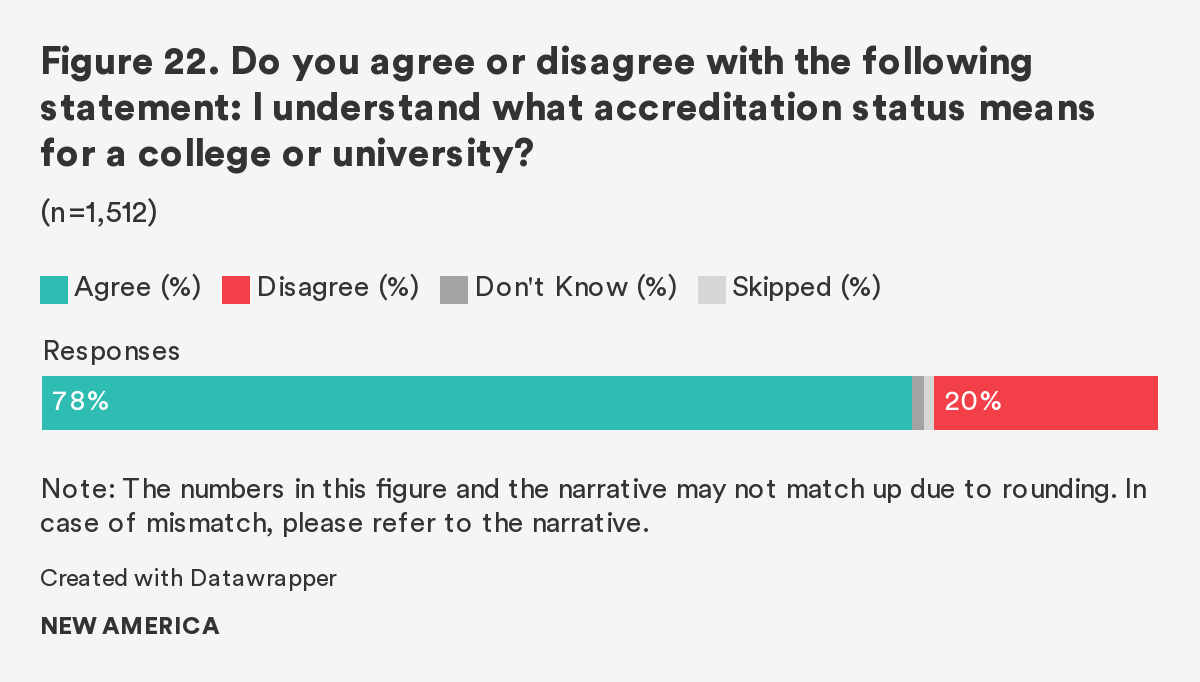Select the "Disagree (%)" legend label
Viewport: 1200px width, 682px height.
click(337, 288)
